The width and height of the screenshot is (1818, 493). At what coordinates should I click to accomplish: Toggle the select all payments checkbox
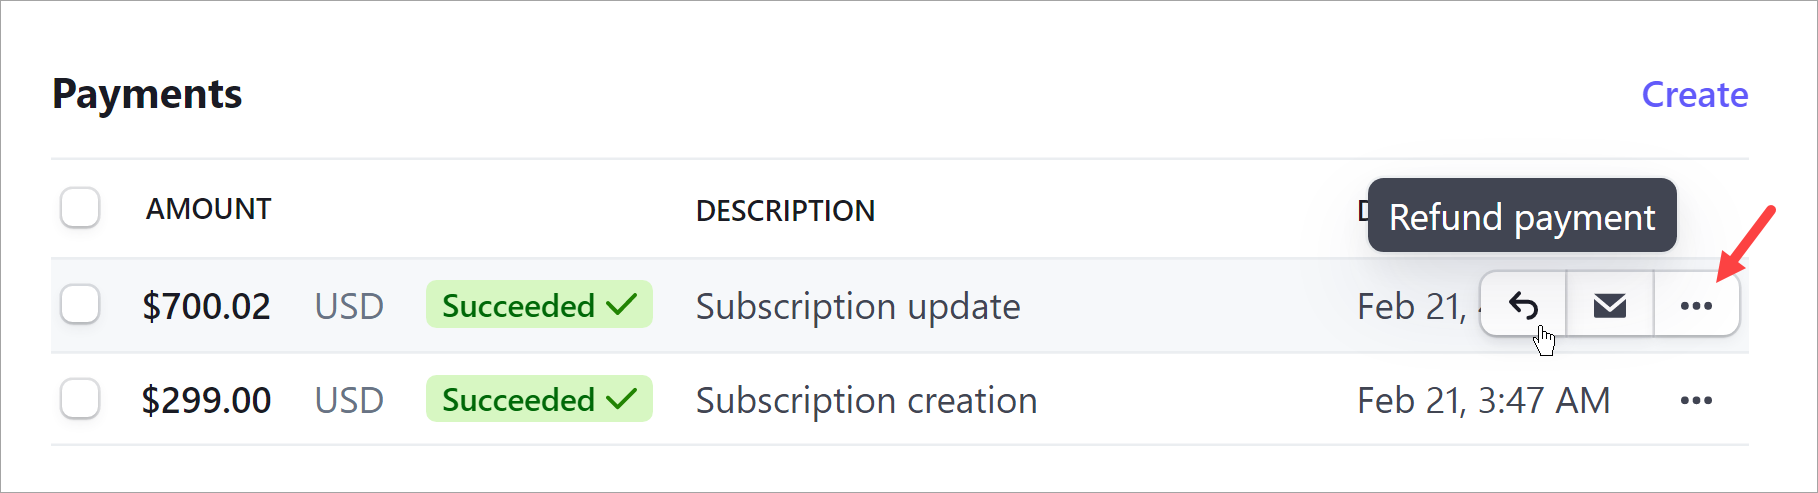click(x=80, y=207)
